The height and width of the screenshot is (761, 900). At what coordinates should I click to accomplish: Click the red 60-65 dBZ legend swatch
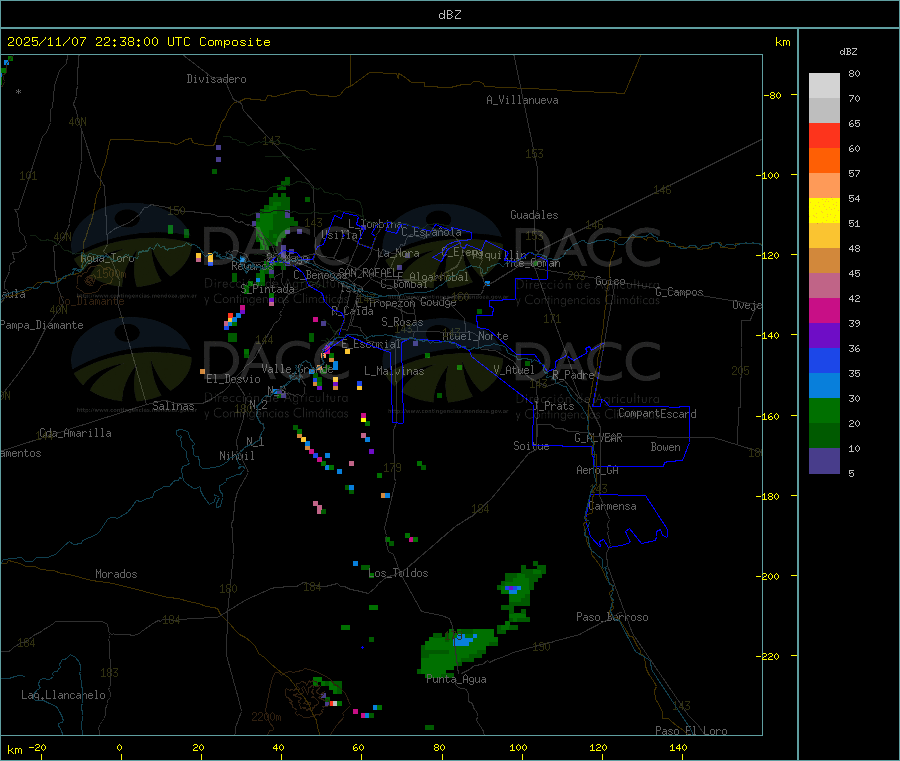[824, 136]
